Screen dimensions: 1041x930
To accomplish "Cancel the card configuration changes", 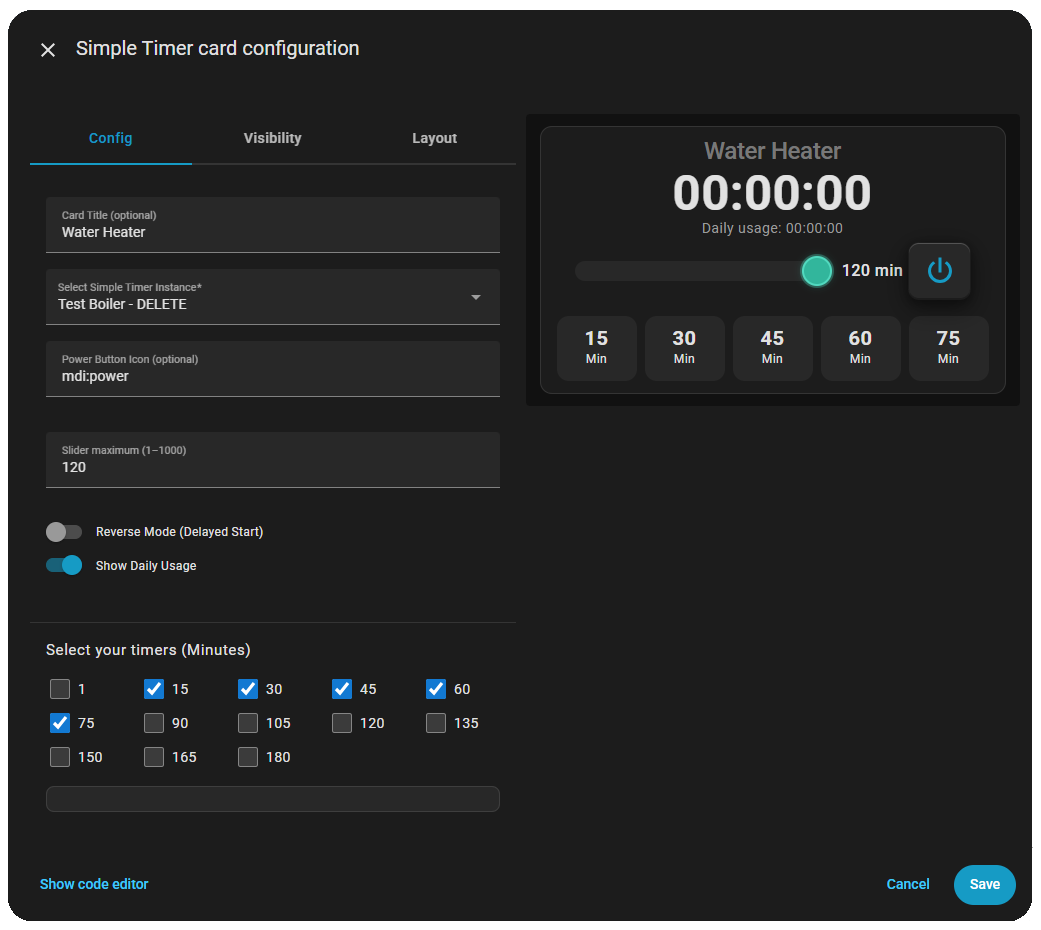I will pos(908,884).
